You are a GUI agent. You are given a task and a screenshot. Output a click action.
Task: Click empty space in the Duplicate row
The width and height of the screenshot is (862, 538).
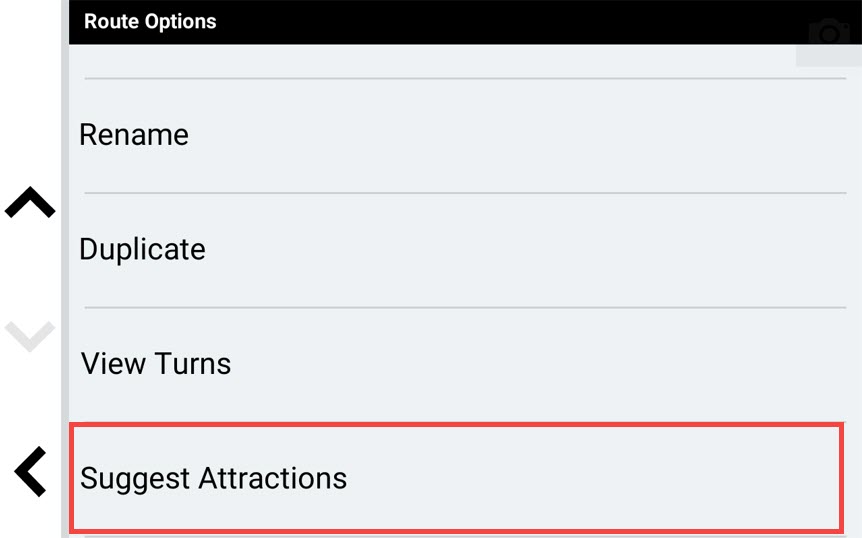coord(522,251)
